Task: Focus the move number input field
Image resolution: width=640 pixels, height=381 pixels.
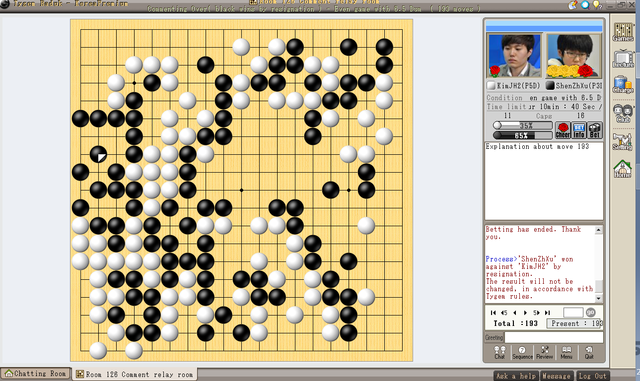Action: 573,312
